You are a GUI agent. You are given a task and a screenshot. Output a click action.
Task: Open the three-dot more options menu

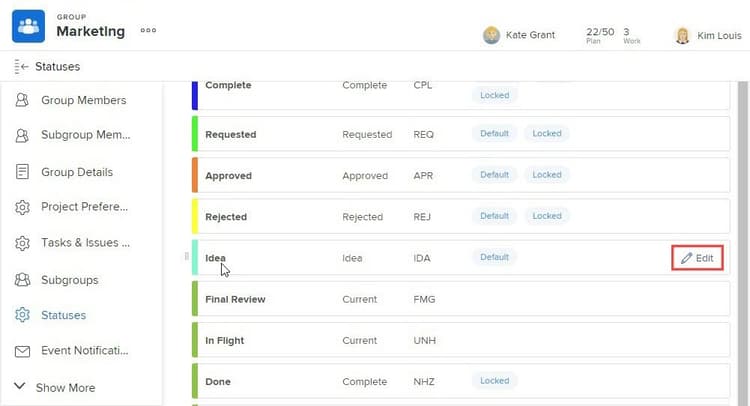pos(148,31)
